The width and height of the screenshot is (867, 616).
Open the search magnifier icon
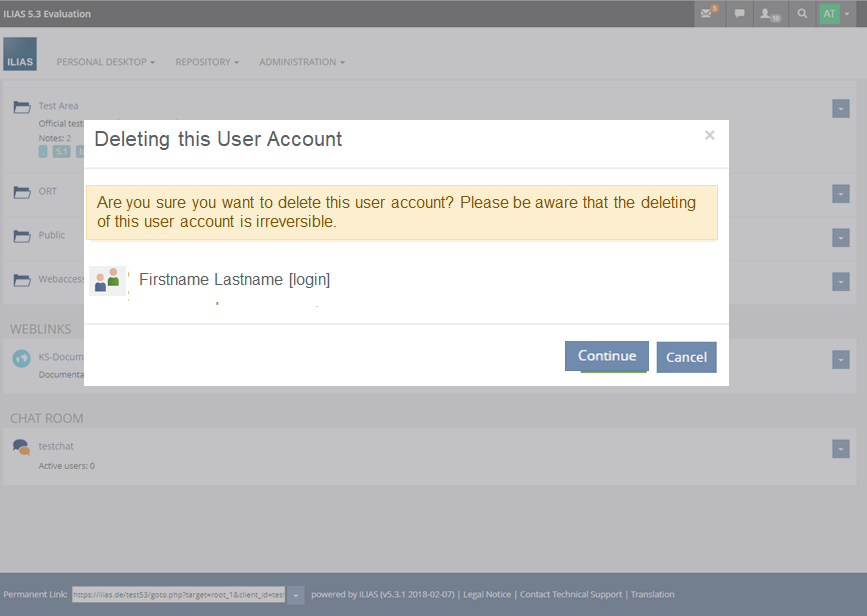(x=802, y=14)
